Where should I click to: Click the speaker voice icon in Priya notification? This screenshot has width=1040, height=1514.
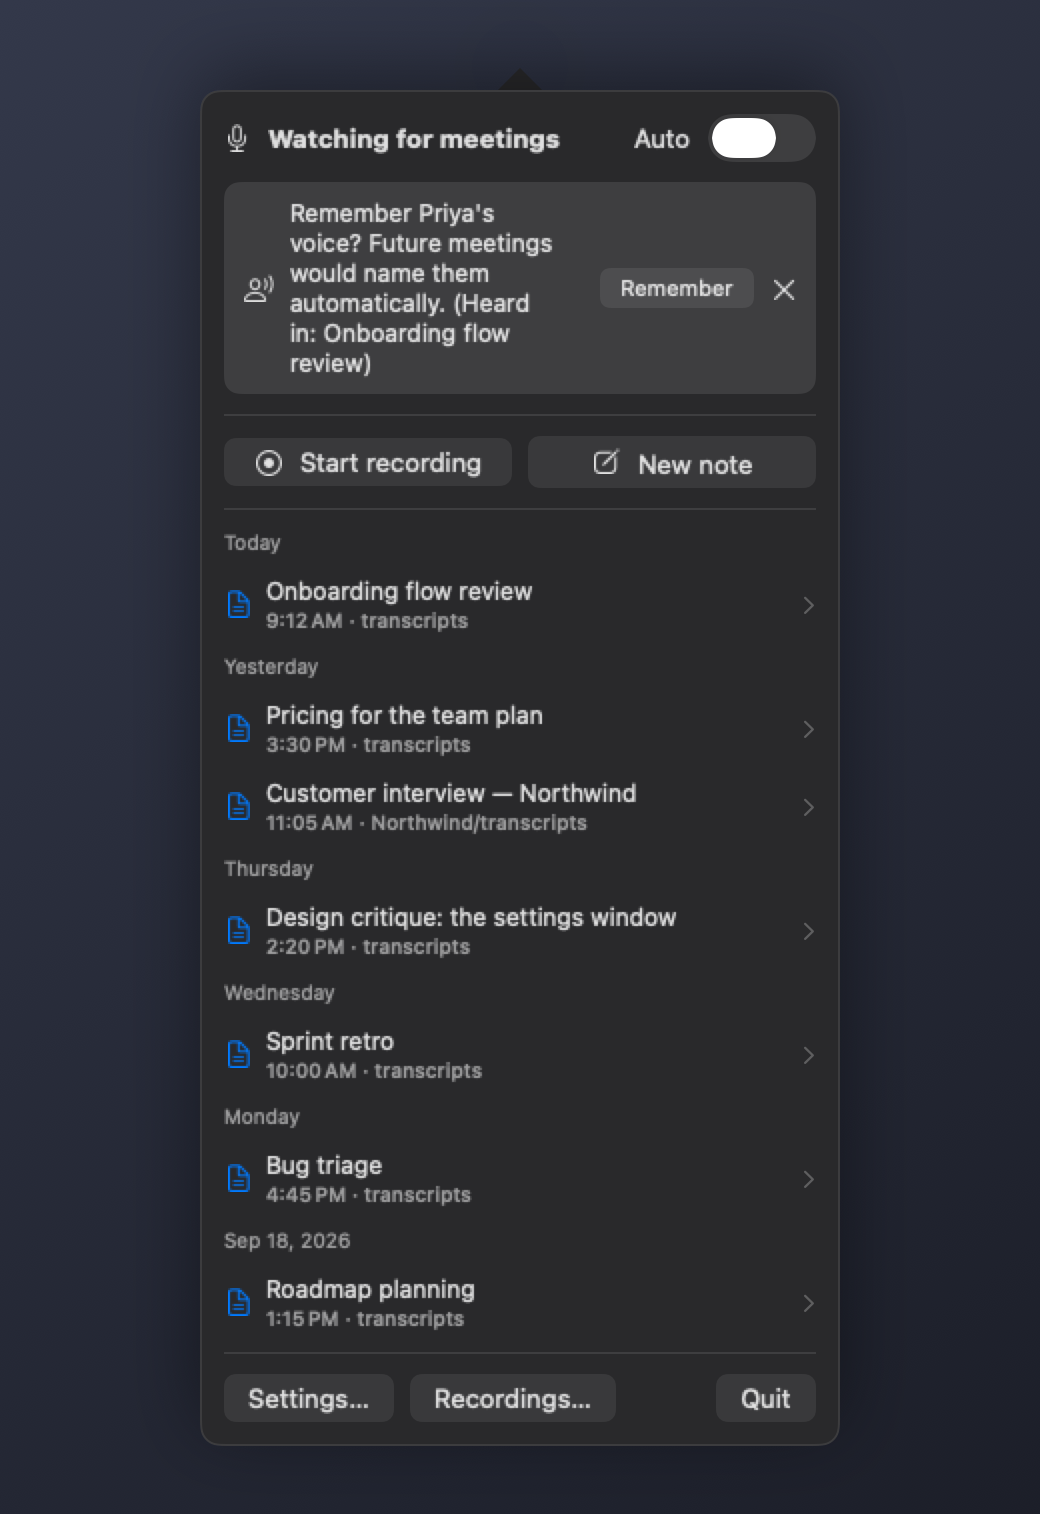click(x=259, y=289)
